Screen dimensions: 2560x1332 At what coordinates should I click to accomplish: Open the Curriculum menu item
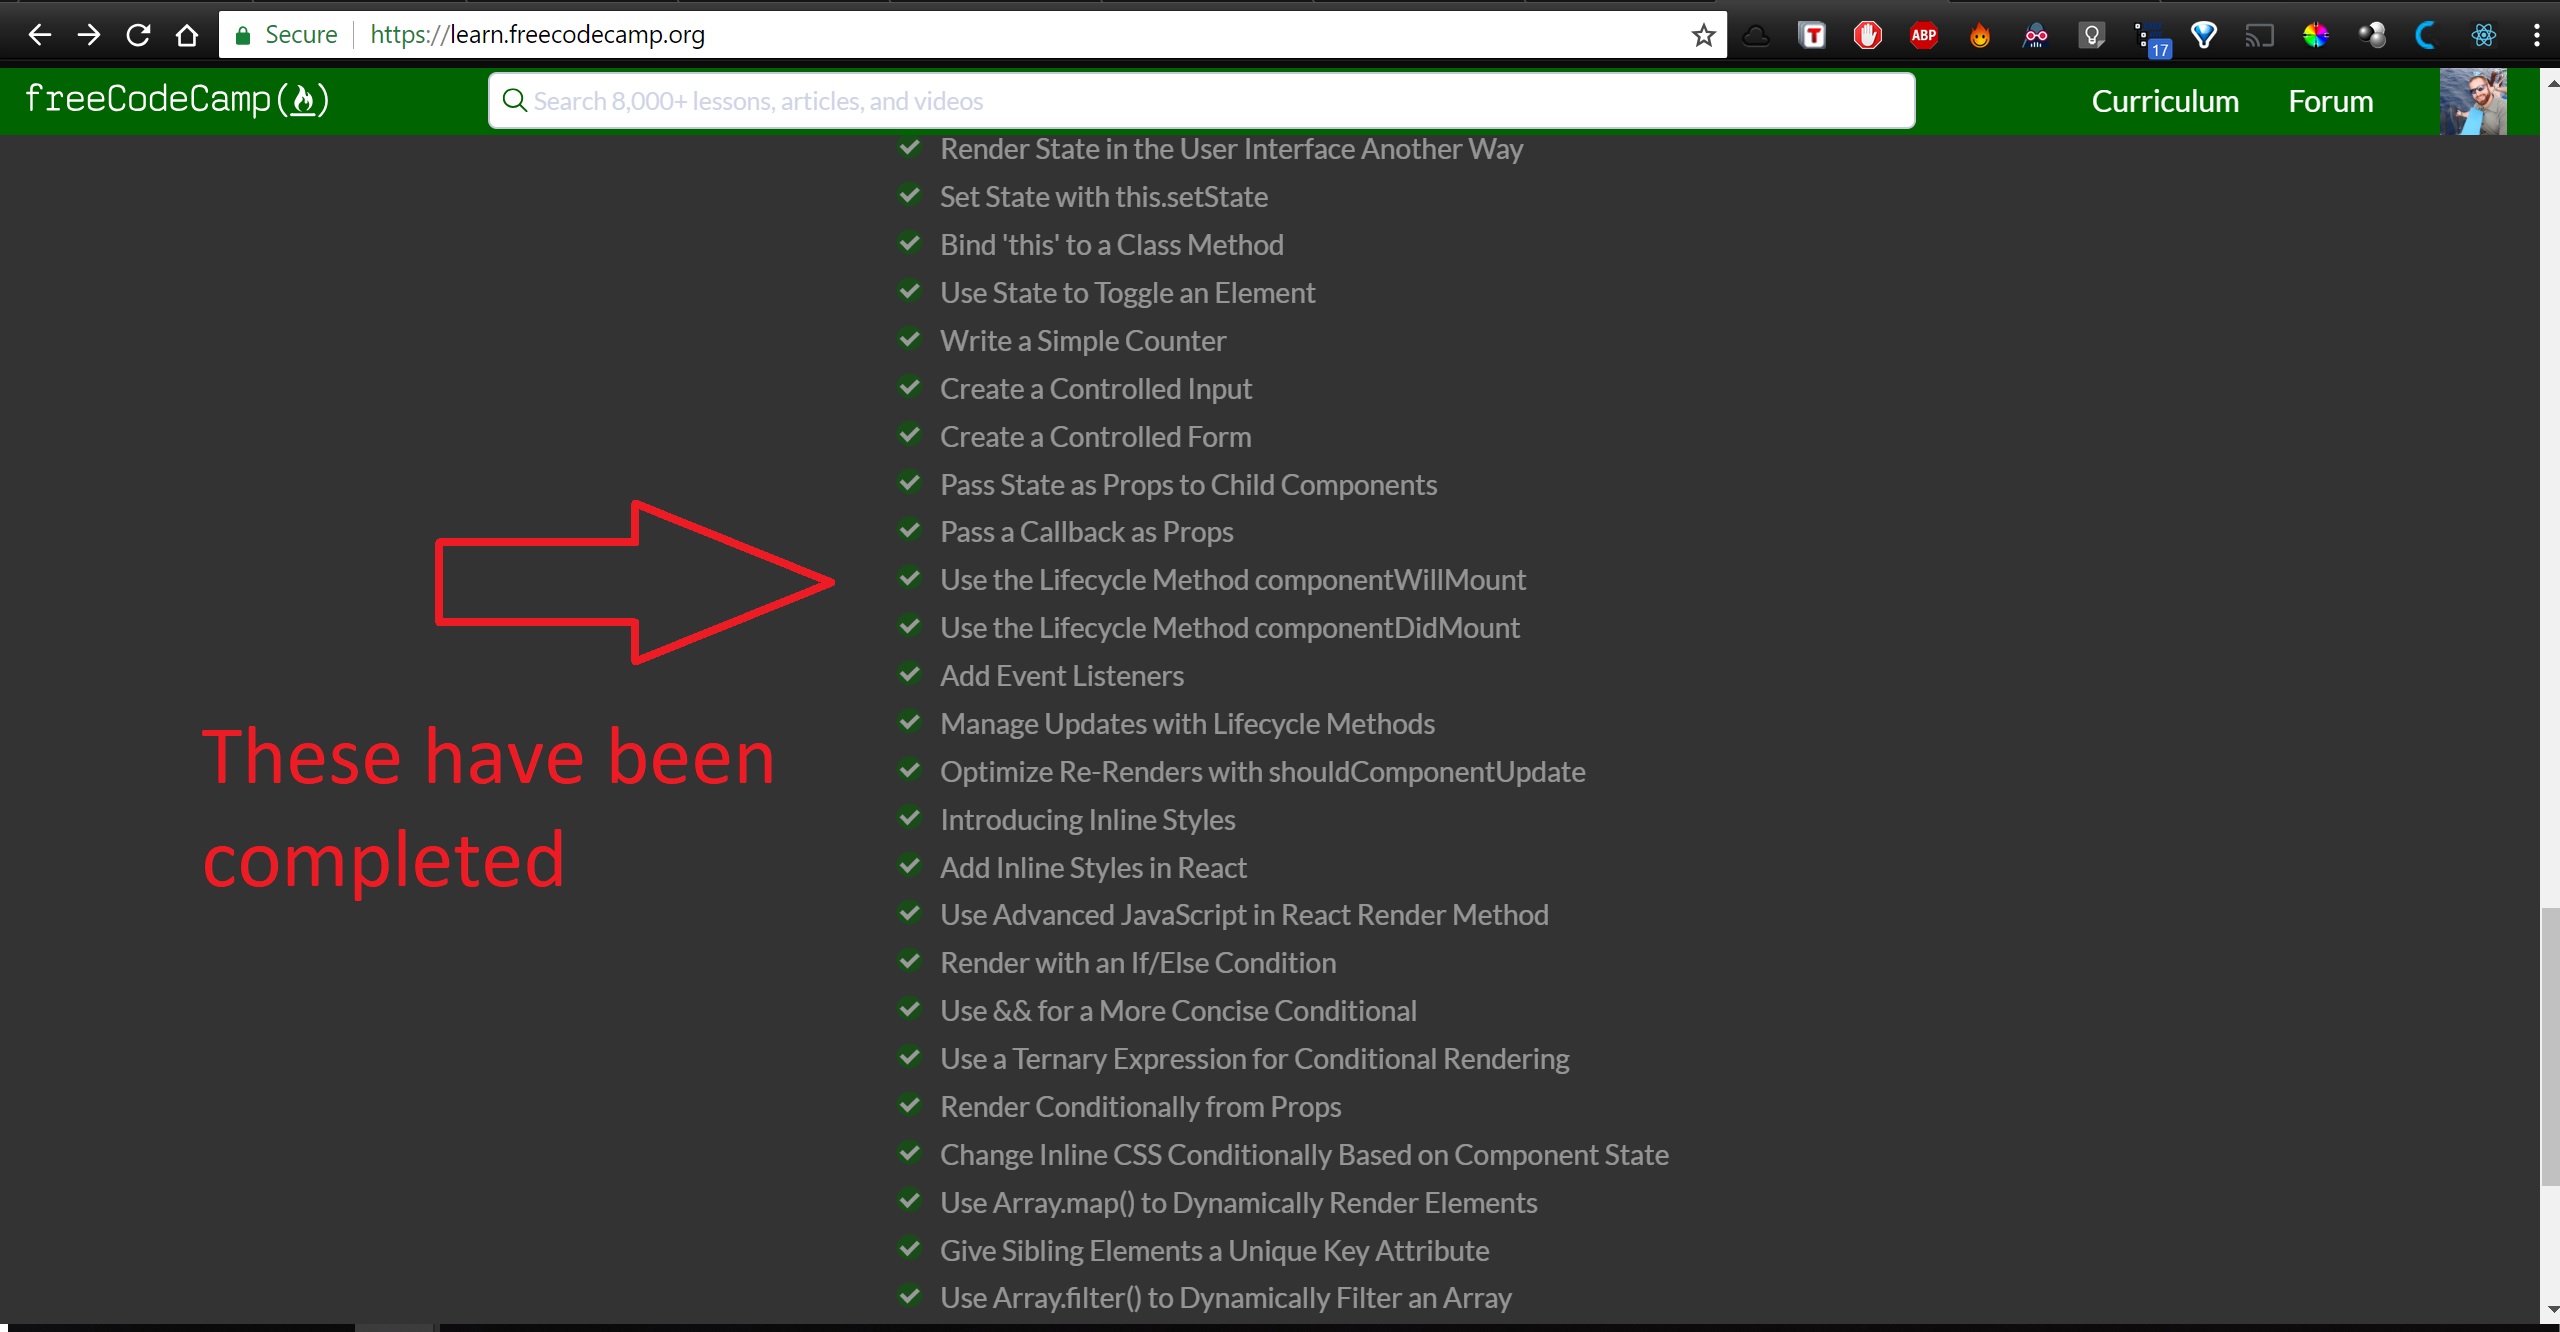[2164, 100]
